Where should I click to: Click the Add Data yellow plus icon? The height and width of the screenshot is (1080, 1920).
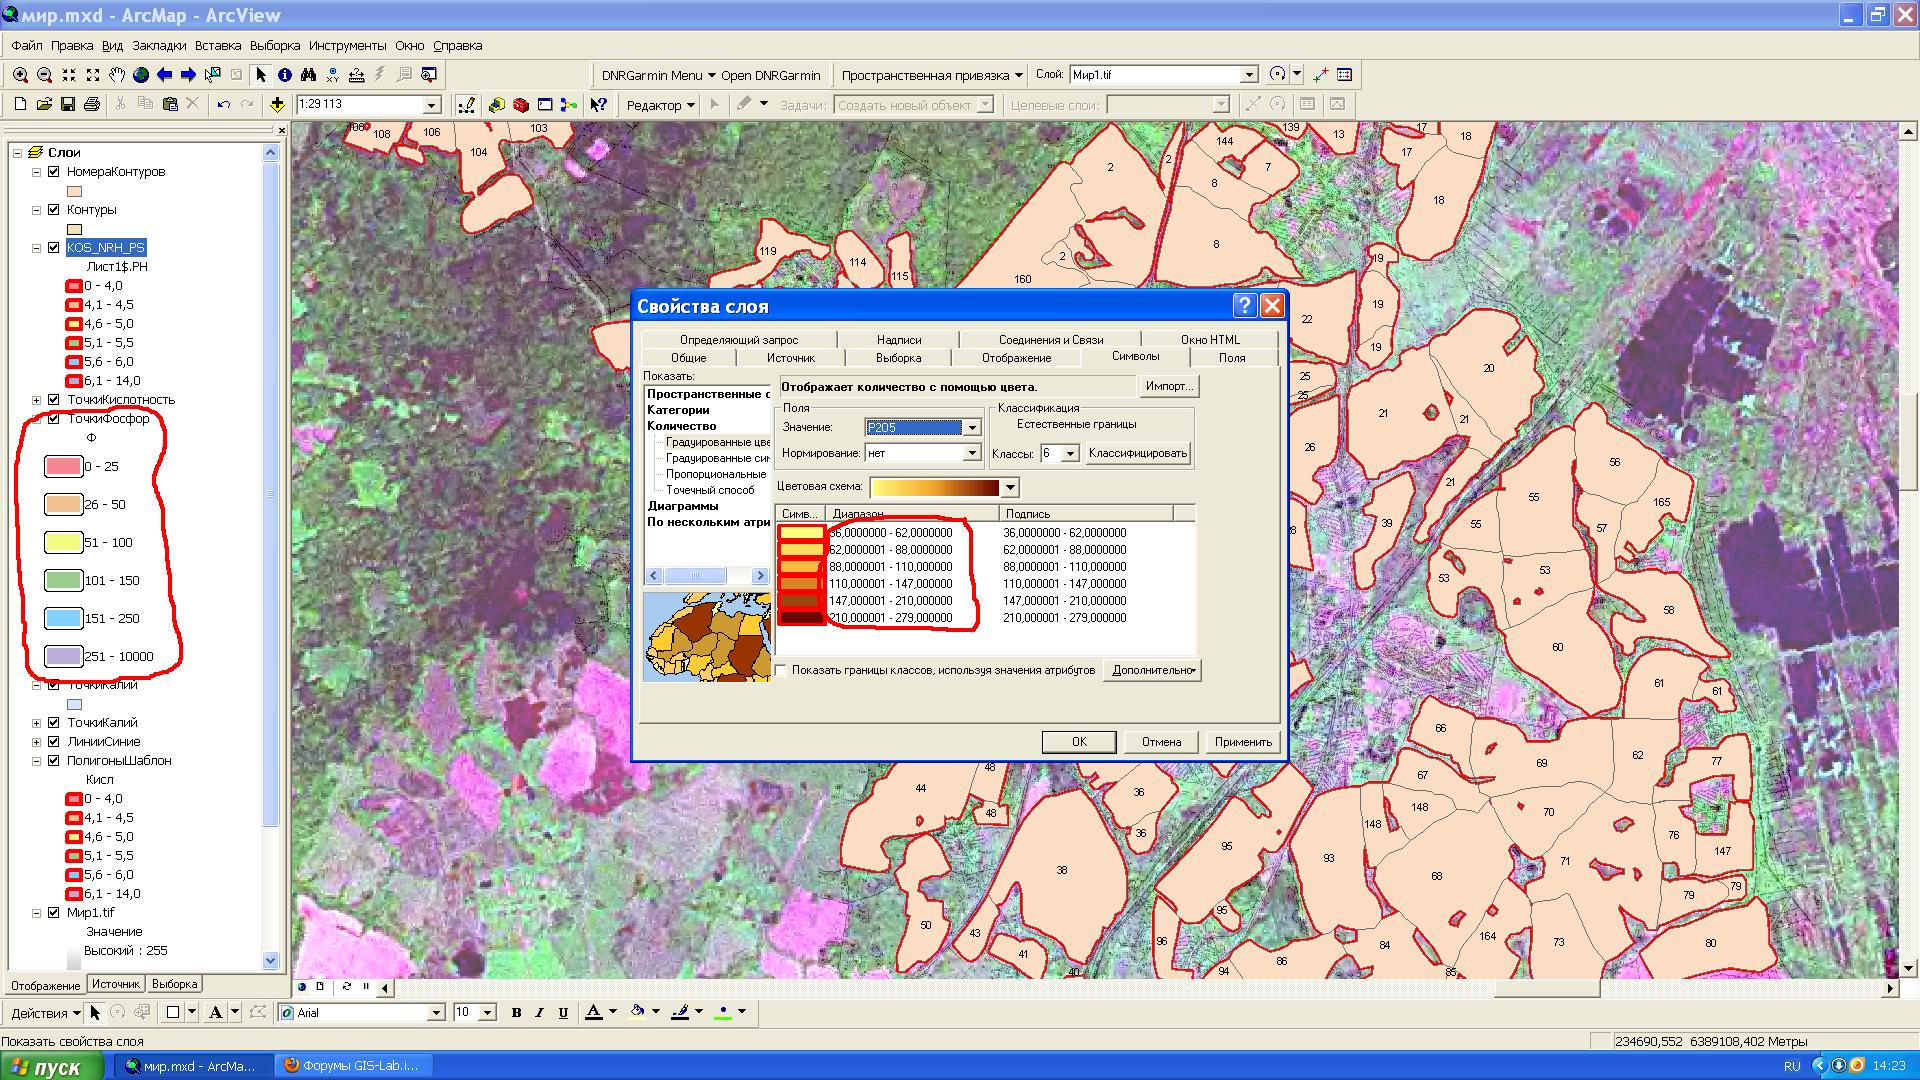click(x=277, y=105)
